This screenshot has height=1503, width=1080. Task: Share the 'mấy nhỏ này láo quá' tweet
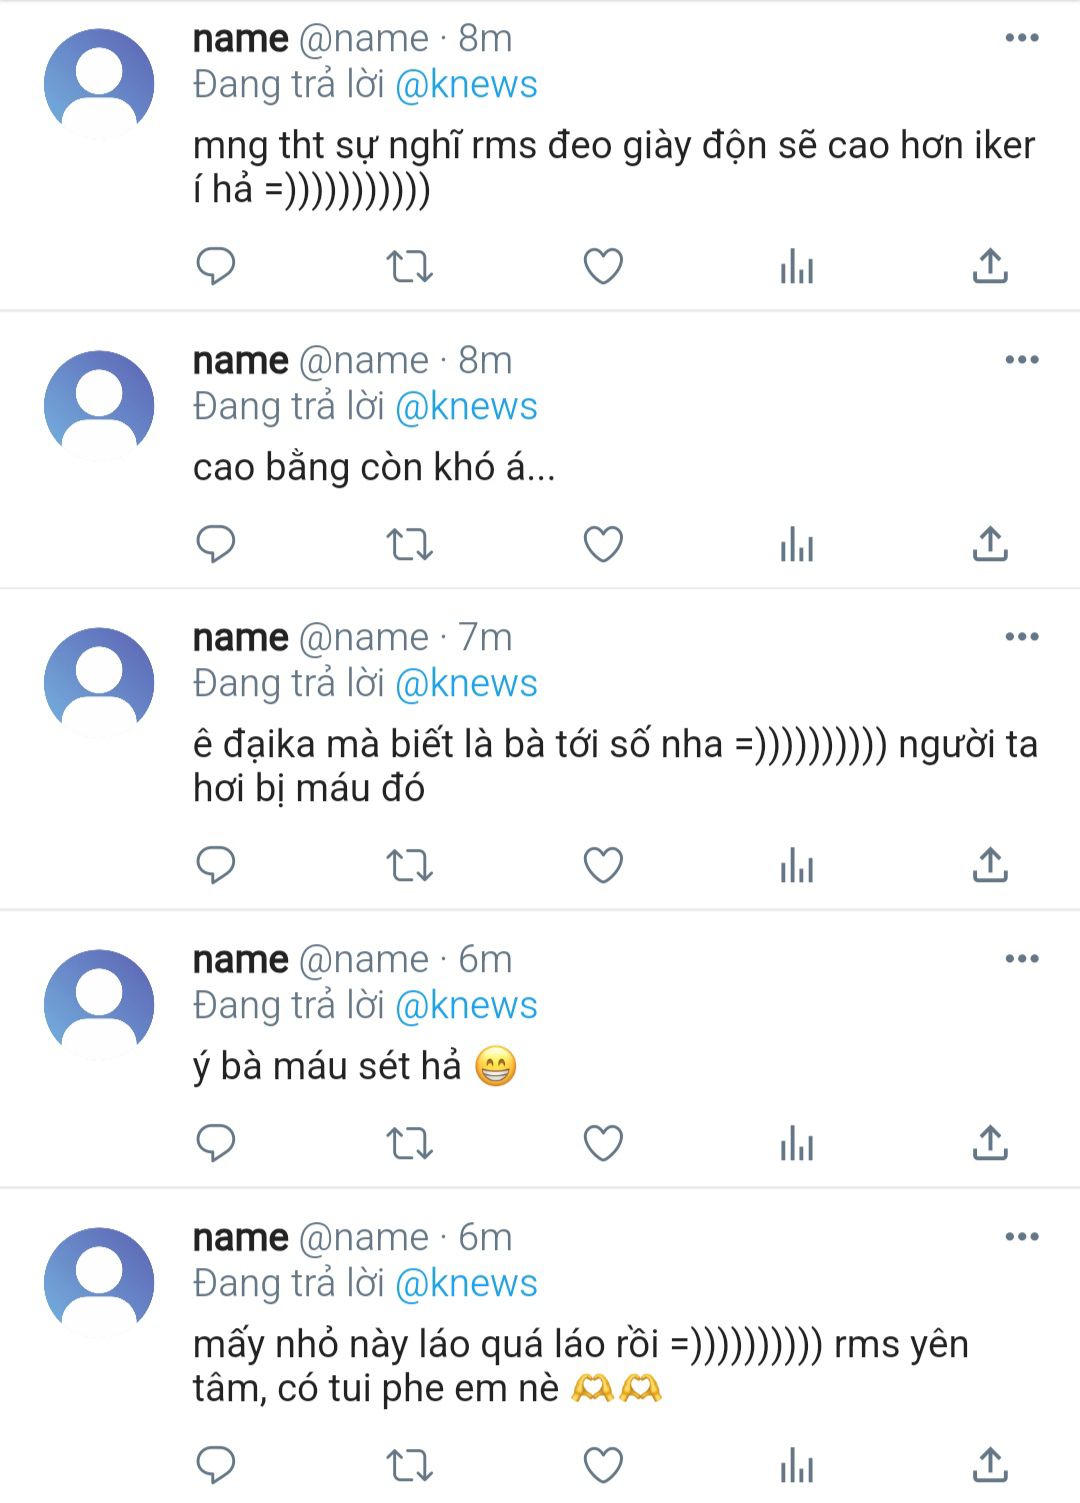(990, 1465)
